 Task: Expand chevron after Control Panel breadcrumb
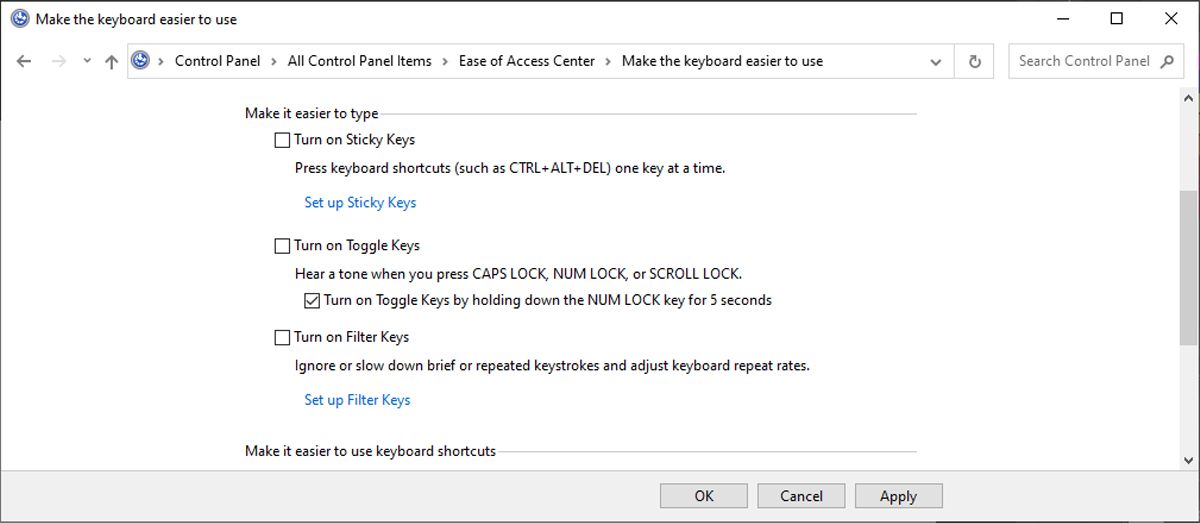[274, 61]
